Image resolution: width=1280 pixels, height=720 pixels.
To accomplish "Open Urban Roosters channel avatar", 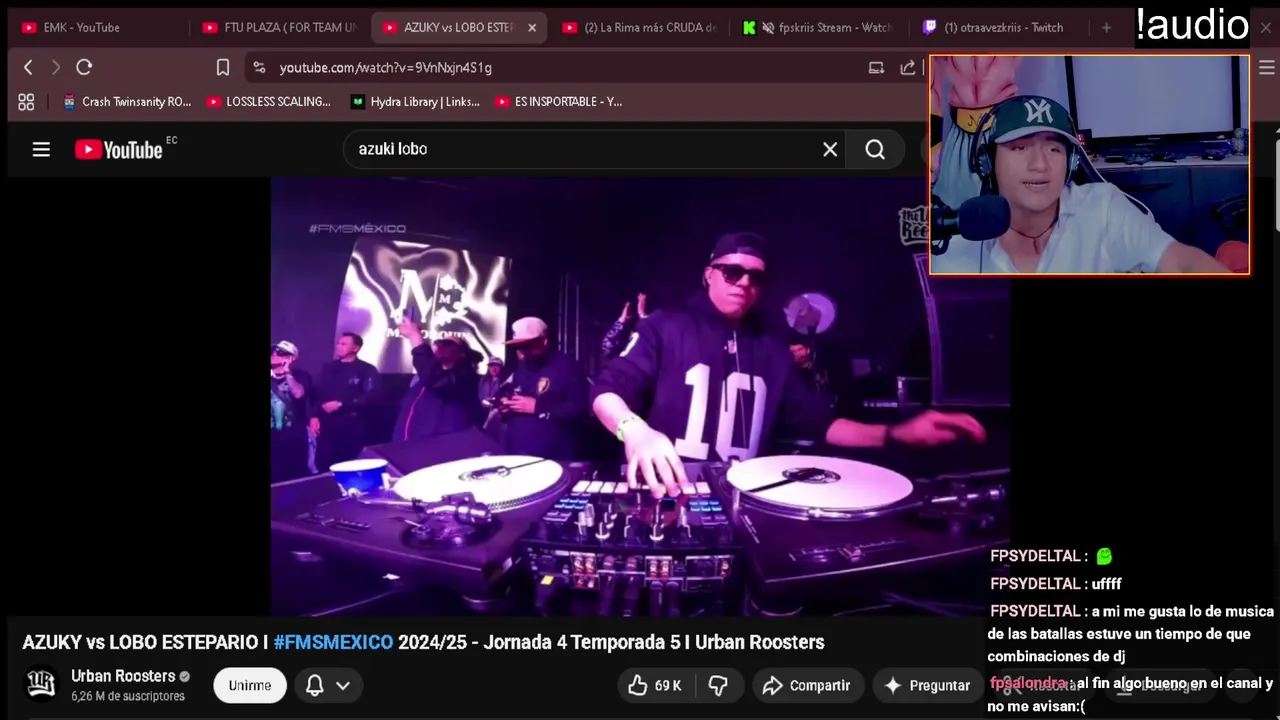I will 41,684.
